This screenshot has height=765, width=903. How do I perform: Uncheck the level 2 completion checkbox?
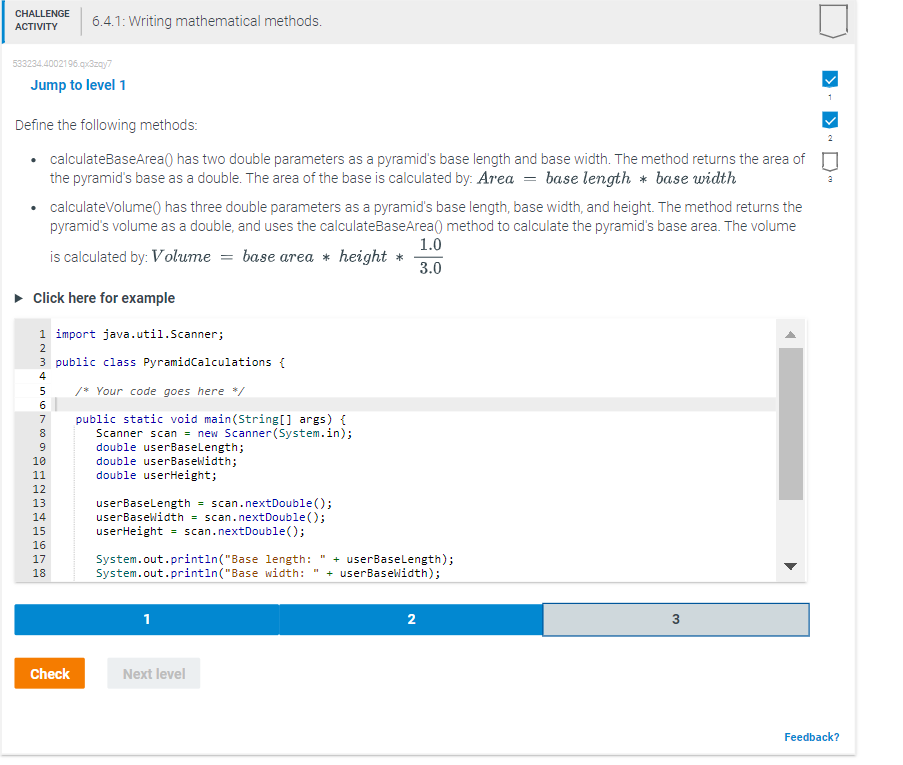828,120
